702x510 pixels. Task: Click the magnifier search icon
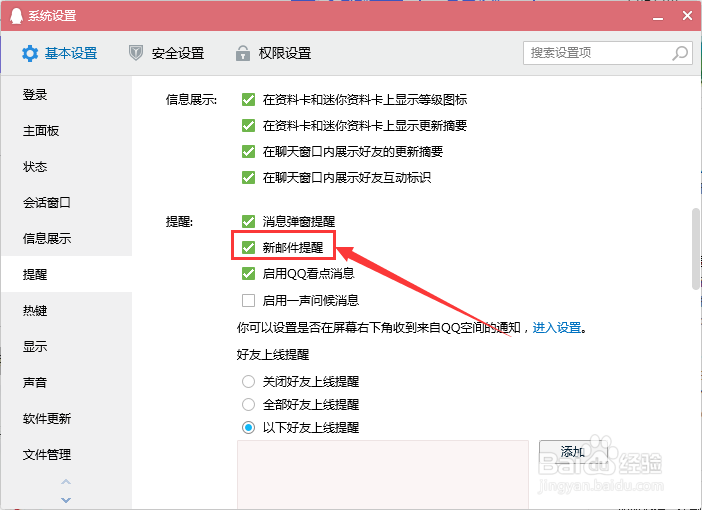point(680,53)
